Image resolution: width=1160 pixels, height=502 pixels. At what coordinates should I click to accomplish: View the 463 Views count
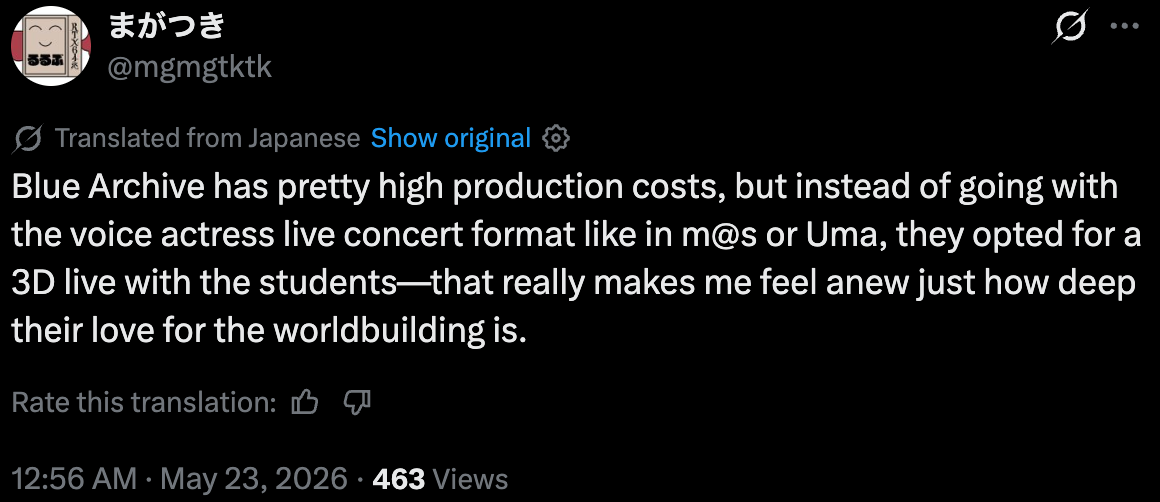pyautogui.click(x=440, y=479)
